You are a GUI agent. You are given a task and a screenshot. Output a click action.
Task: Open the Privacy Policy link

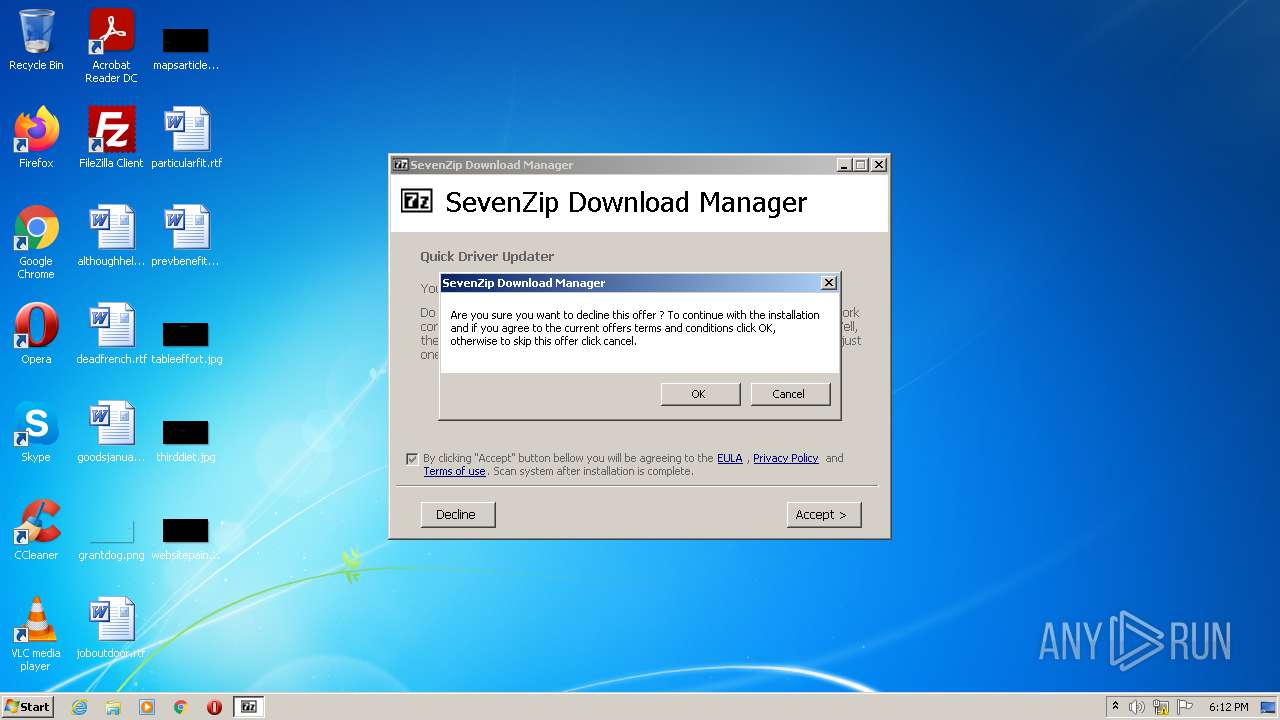[785, 458]
